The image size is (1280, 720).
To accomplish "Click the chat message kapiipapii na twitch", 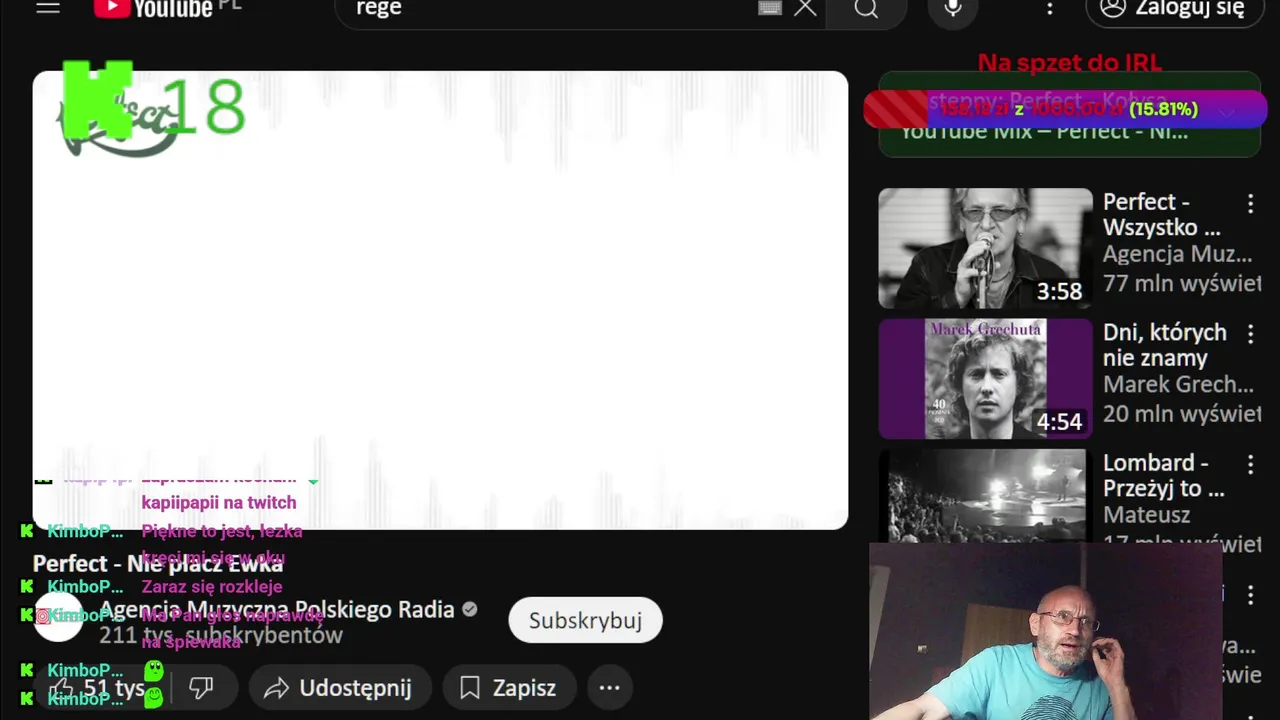I will tap(219, 502).
